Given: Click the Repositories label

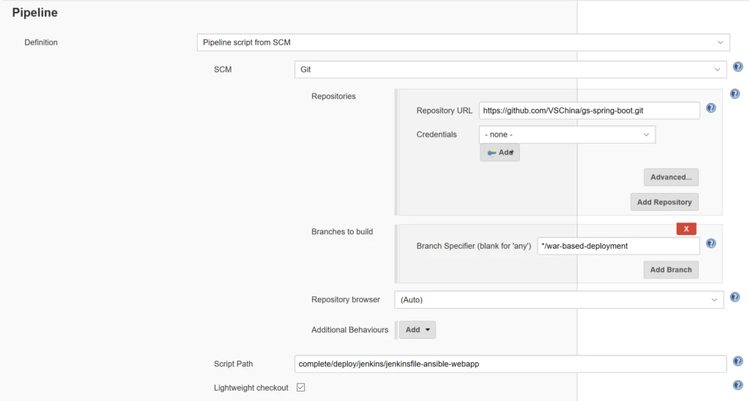Looking at the screenshot, I should coord(333,96).
